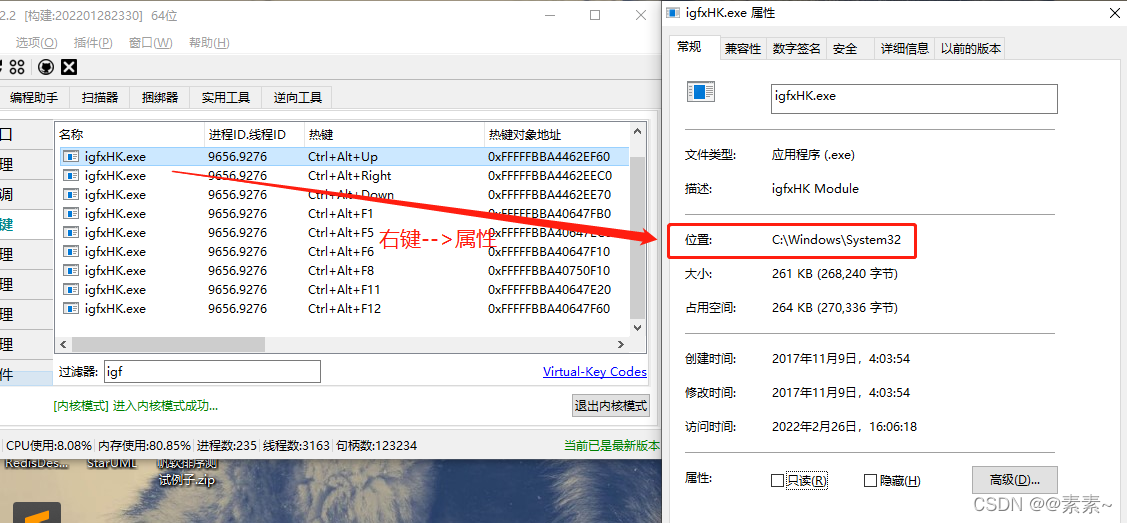Open the 以前的版本 tab in Properties

click(970, 49)
